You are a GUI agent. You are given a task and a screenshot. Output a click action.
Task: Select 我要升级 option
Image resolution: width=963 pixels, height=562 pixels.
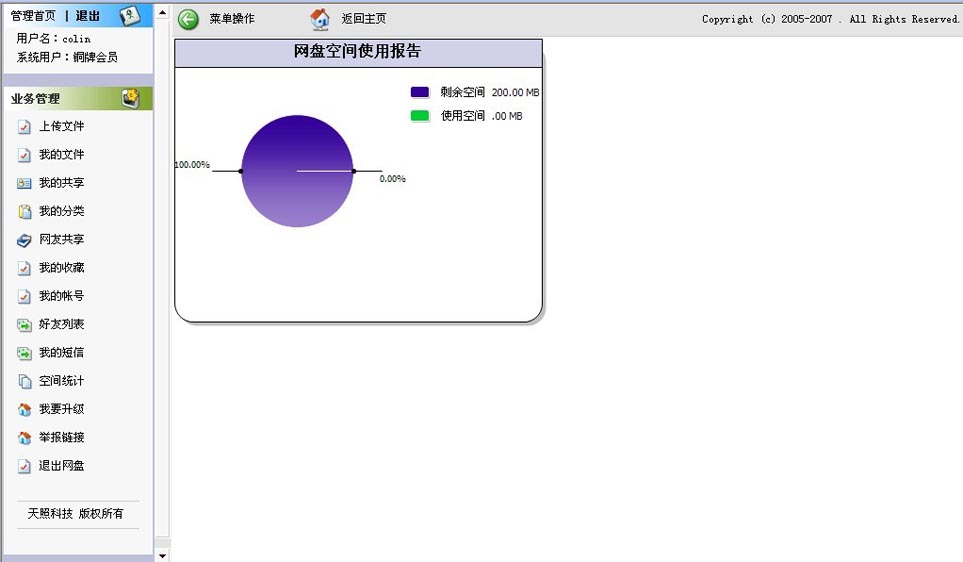(61, 408)
